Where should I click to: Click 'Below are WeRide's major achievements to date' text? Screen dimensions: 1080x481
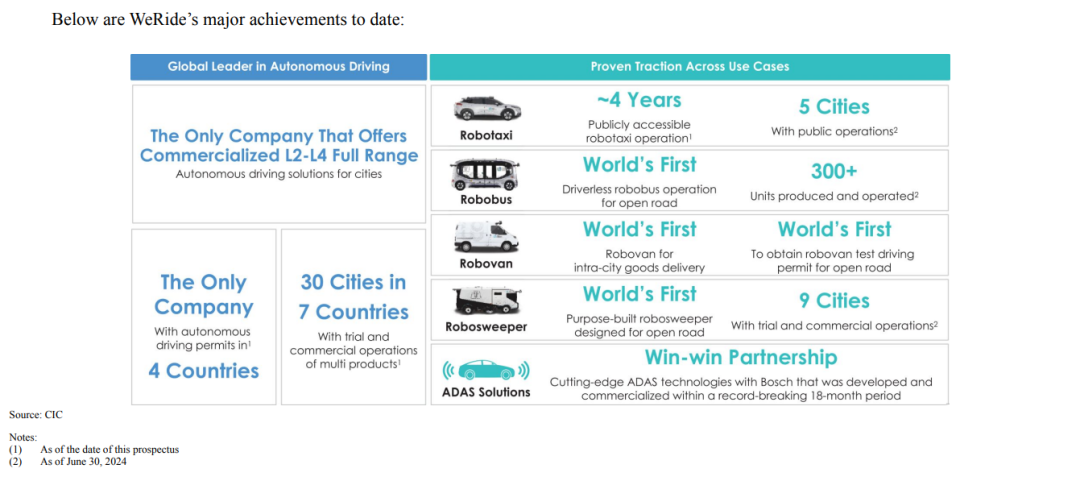point(228,19)
